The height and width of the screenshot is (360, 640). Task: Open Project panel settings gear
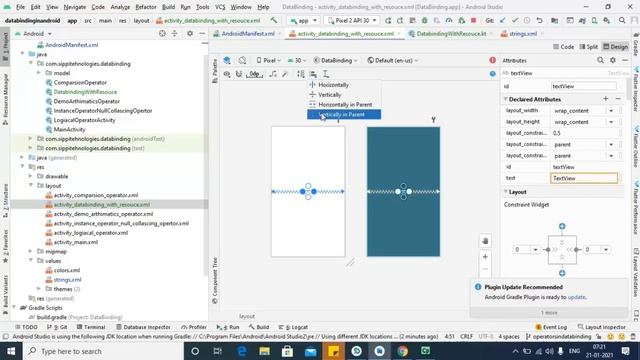click(x=190, y=33)
